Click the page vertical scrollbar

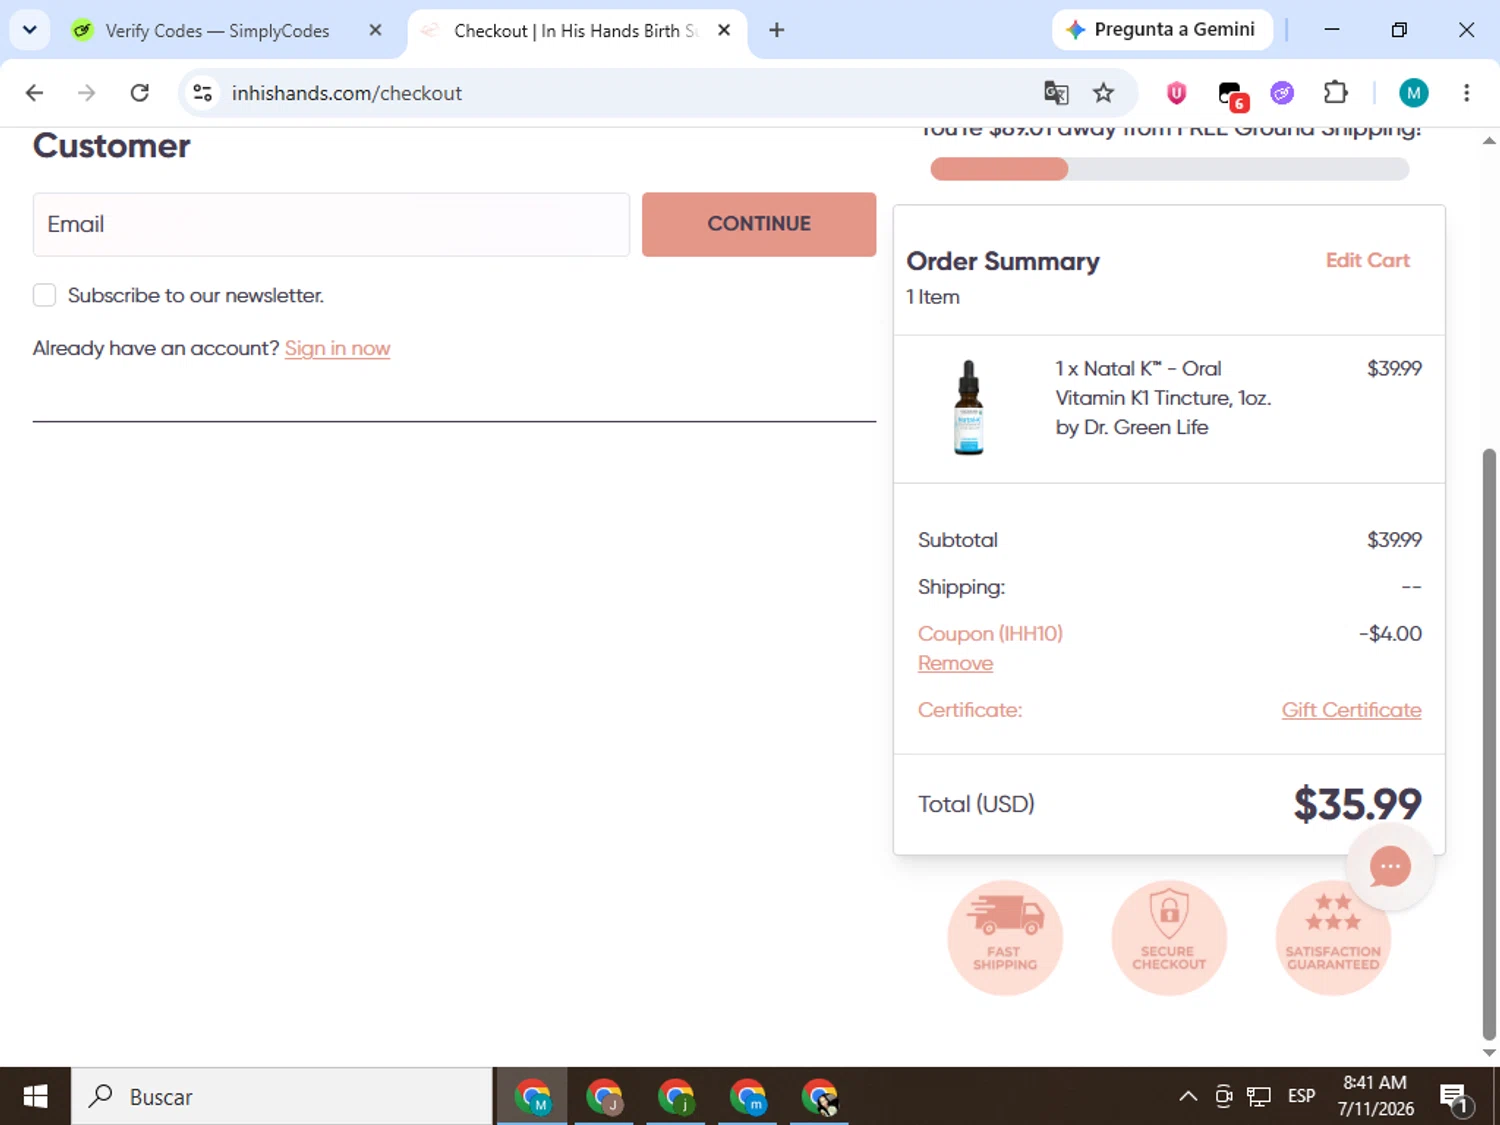click(1489, 745)
